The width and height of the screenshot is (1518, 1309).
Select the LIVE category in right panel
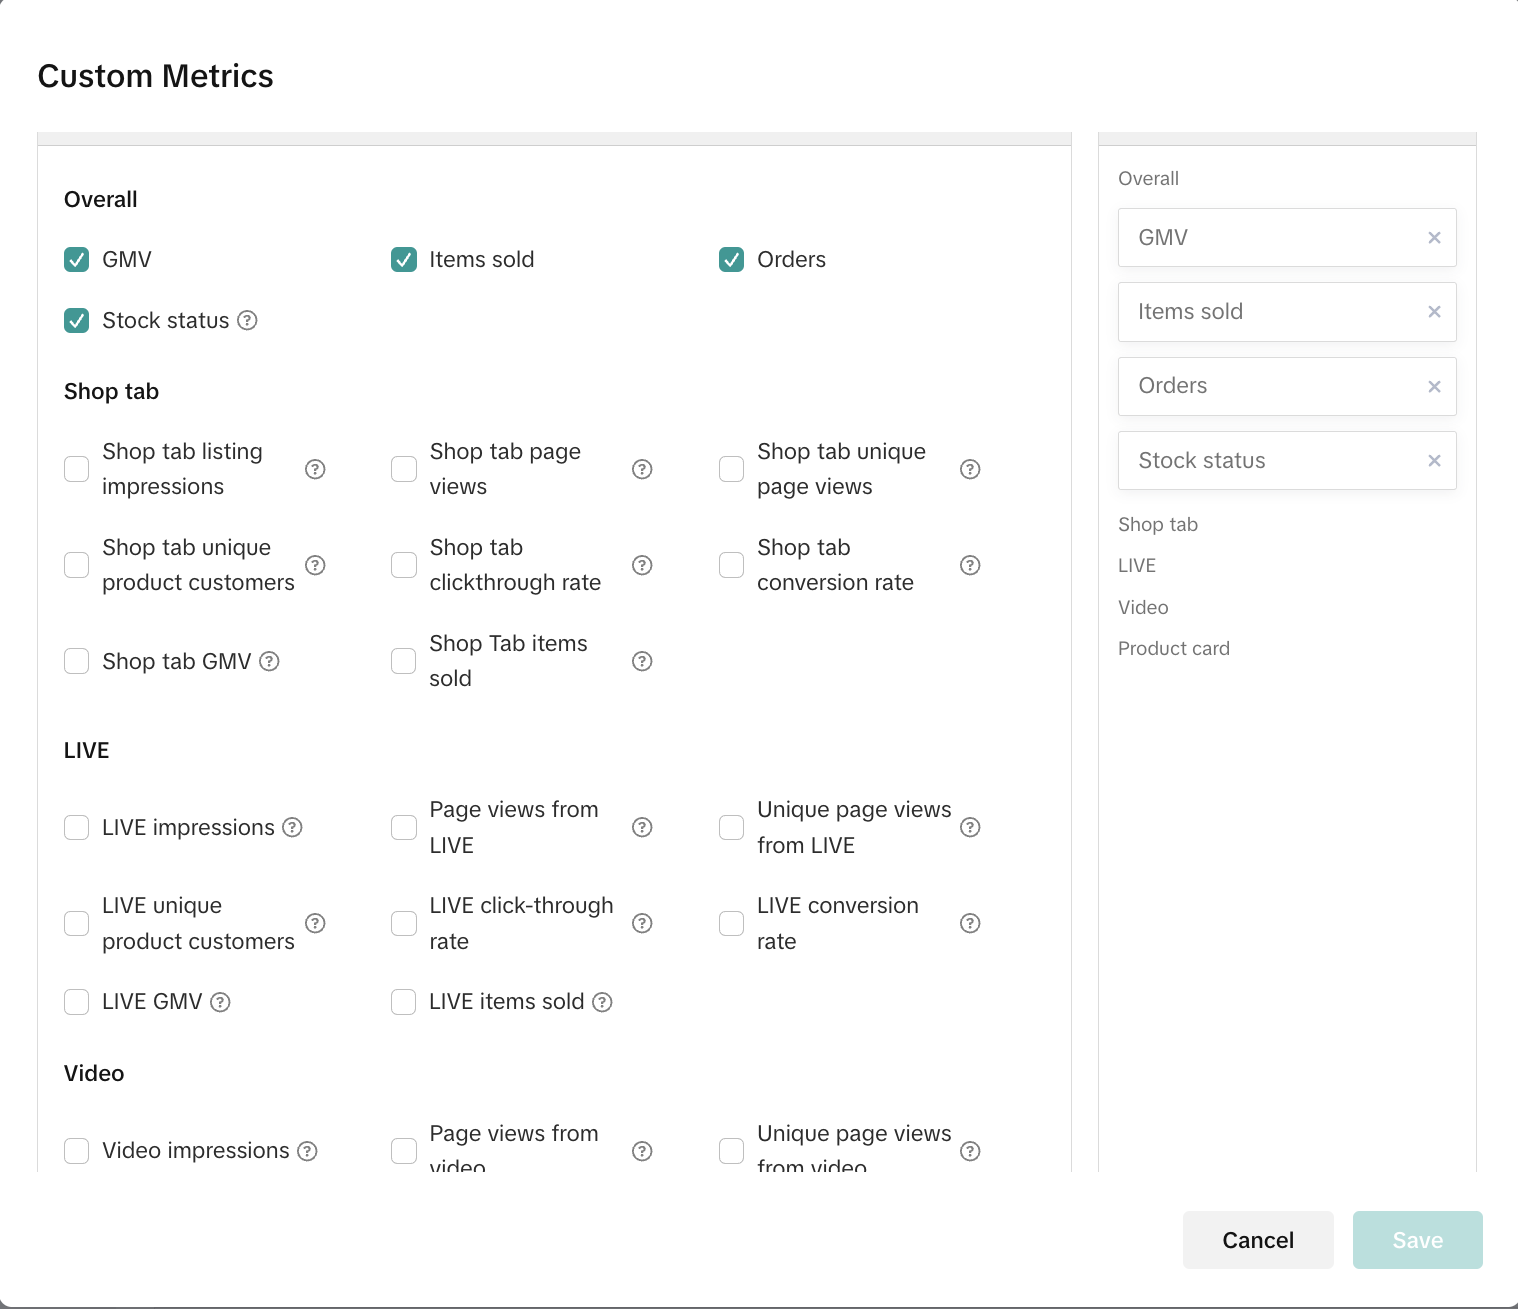1136,565
